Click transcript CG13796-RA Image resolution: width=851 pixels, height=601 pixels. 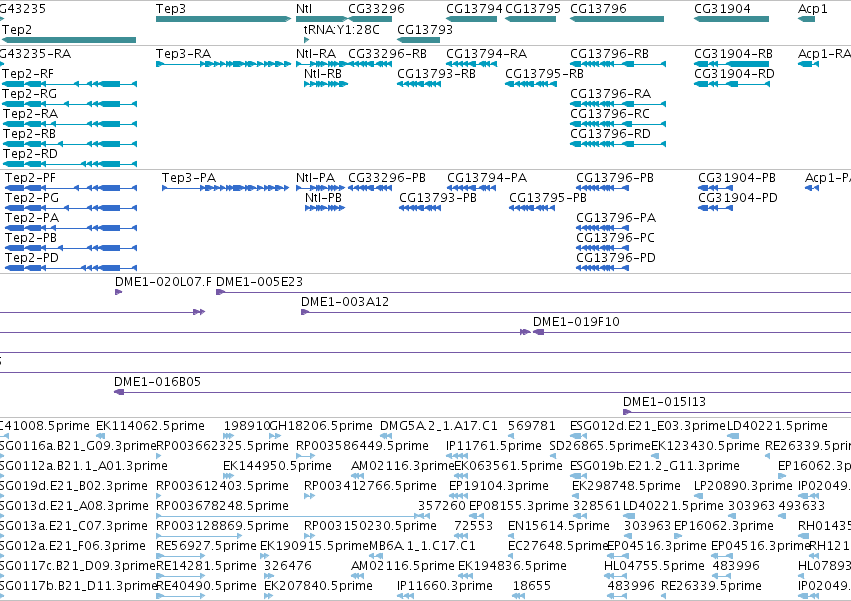(x=618, y=104)
